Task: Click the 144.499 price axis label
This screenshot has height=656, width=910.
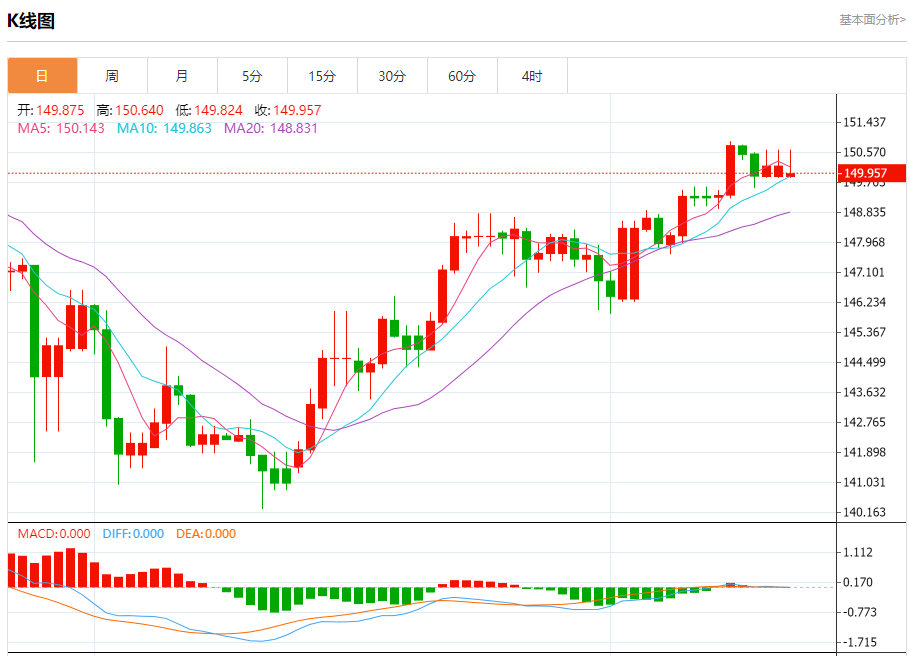Action: tap(864, 362)
